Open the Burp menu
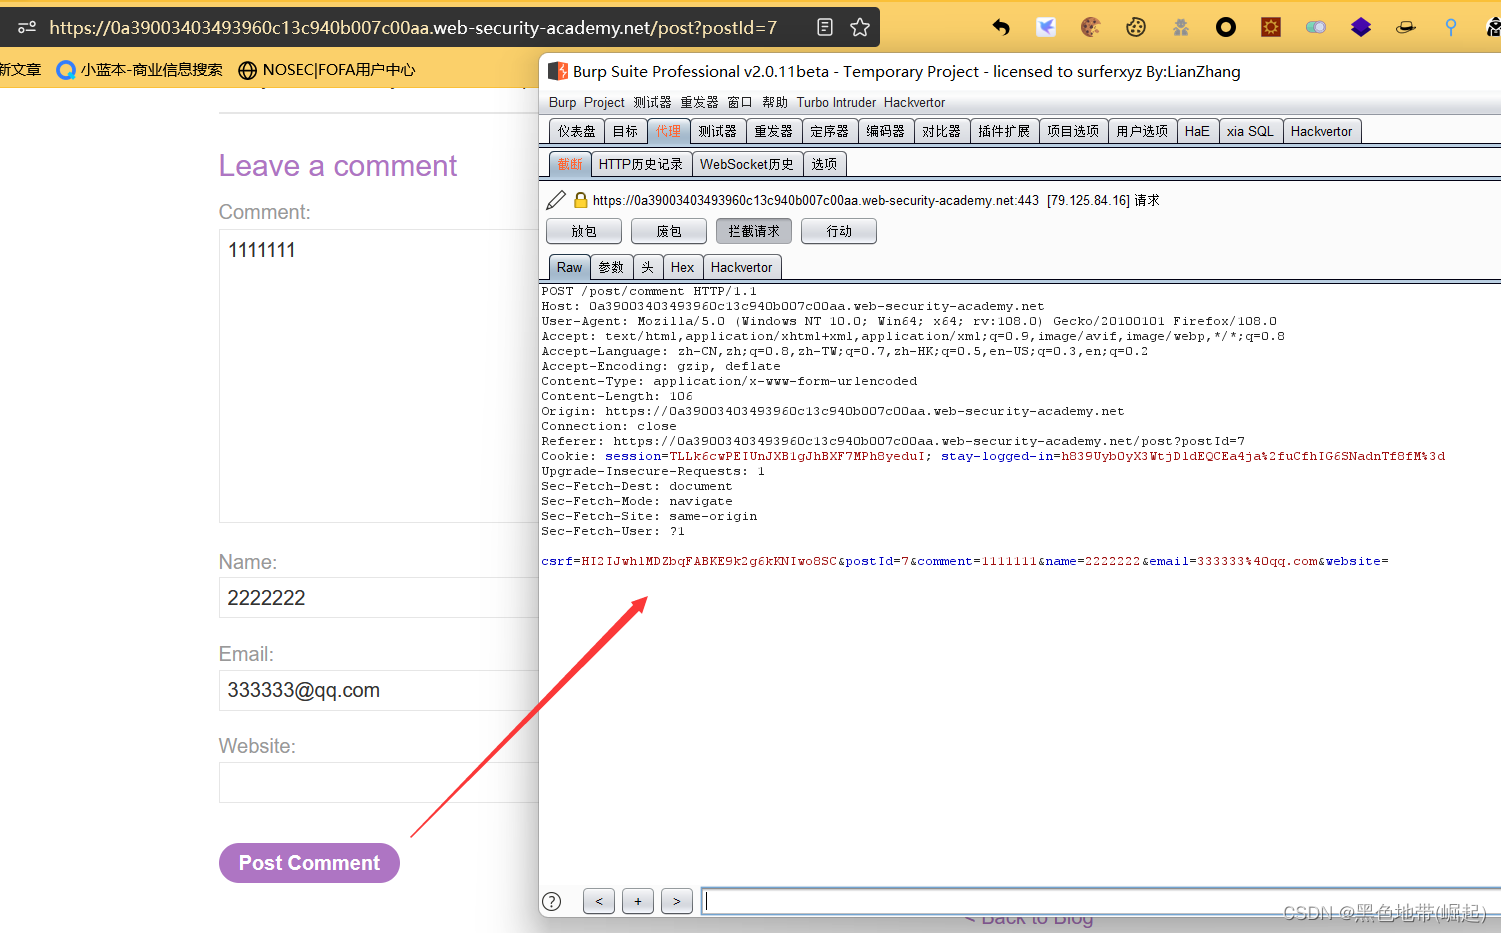This screenshot has height=933, width=1501. [562, 102]
